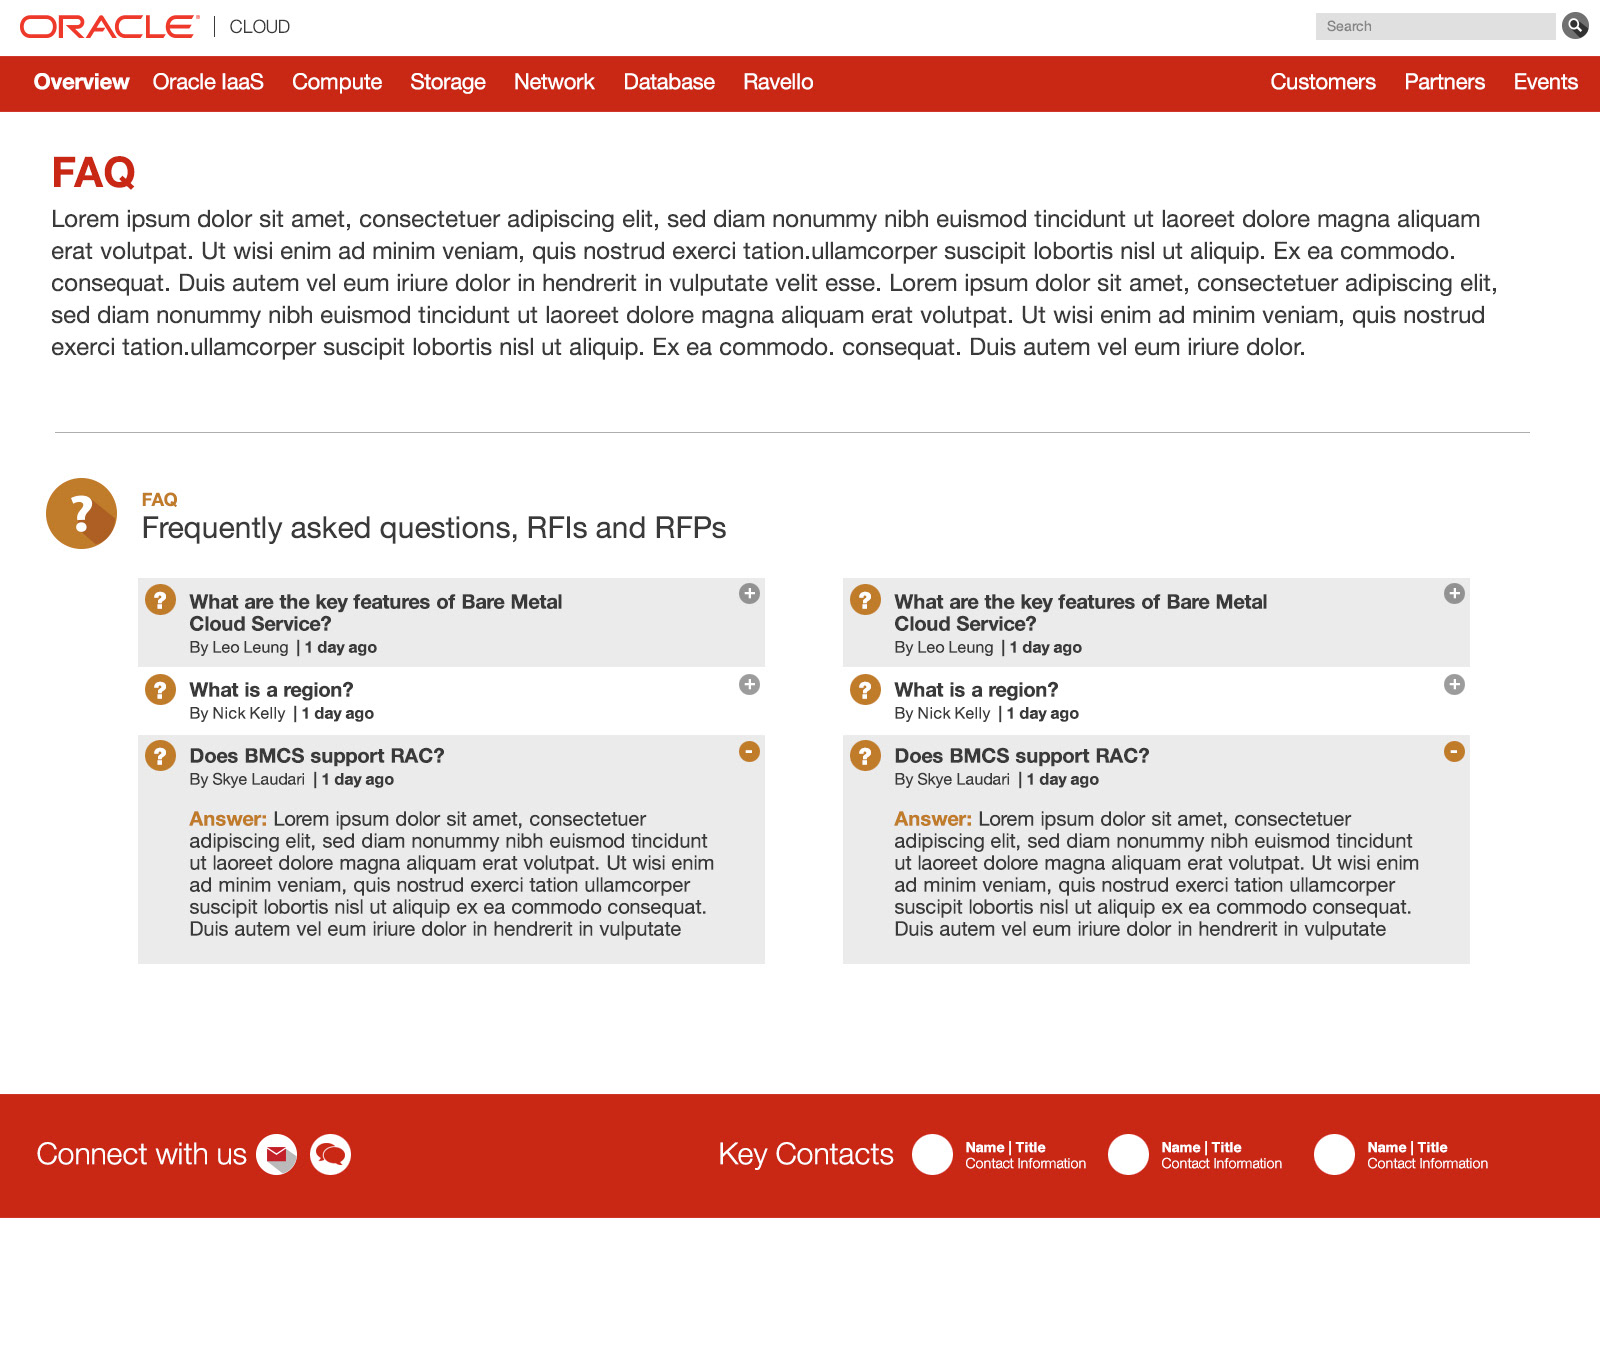Click the Oracle logo in header
Image resolution: width=1600 pixels, height=1369 pixels.
(x=110, y=27)
